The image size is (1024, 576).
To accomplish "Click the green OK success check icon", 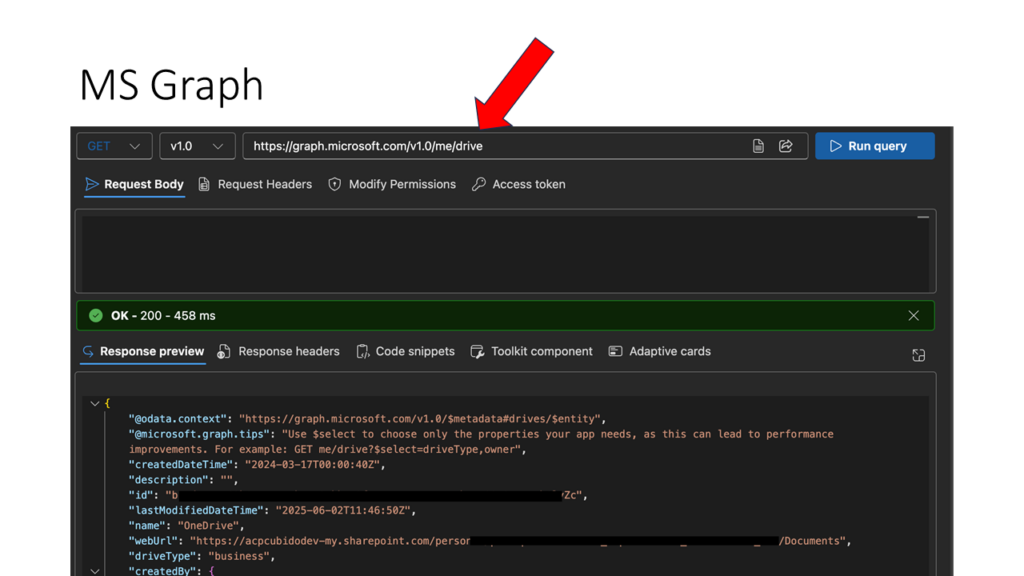I will click(x=96, y=315).
